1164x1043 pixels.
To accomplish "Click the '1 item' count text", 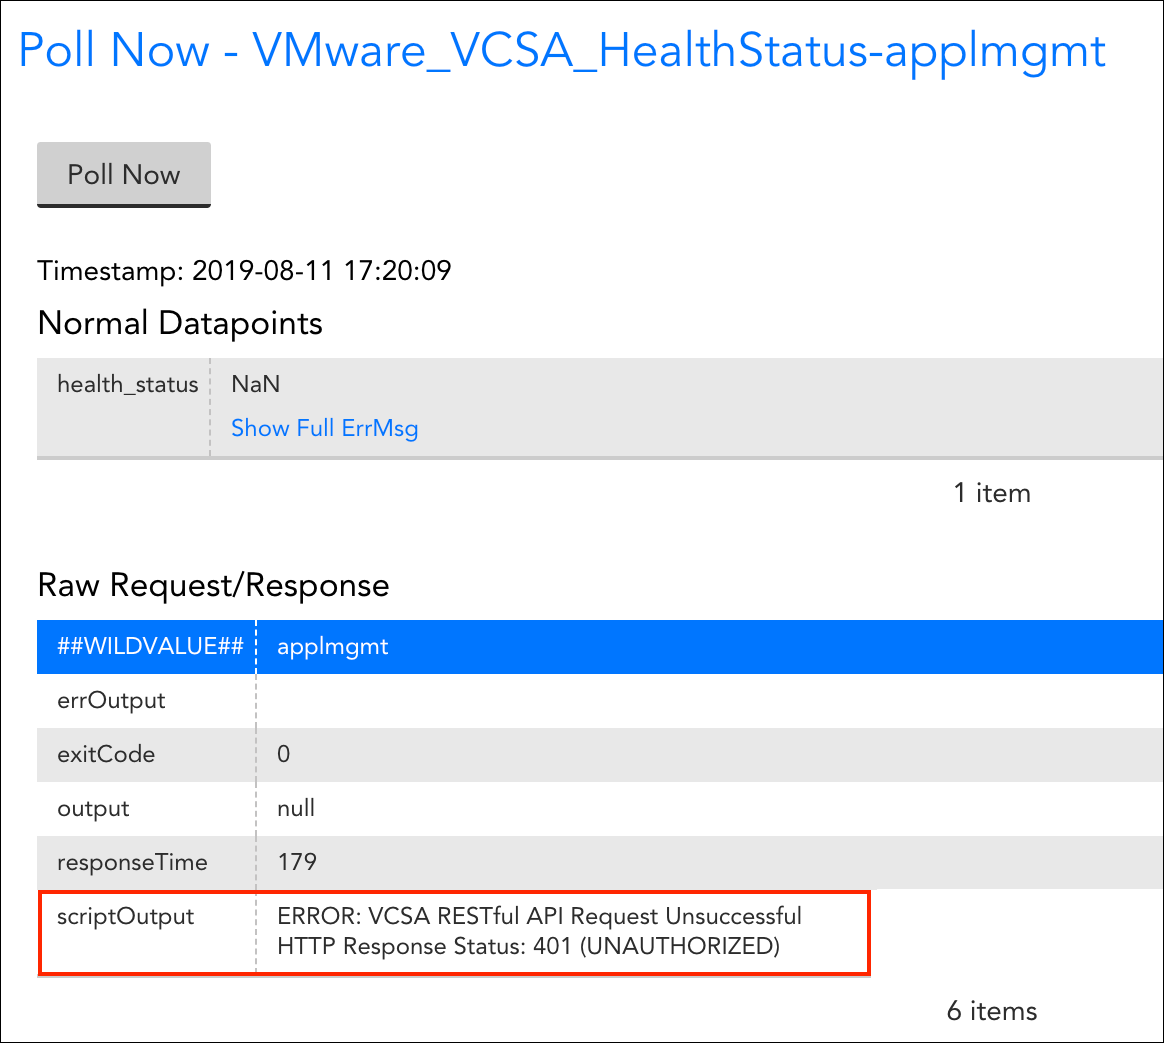I will (x=992, y=493).
